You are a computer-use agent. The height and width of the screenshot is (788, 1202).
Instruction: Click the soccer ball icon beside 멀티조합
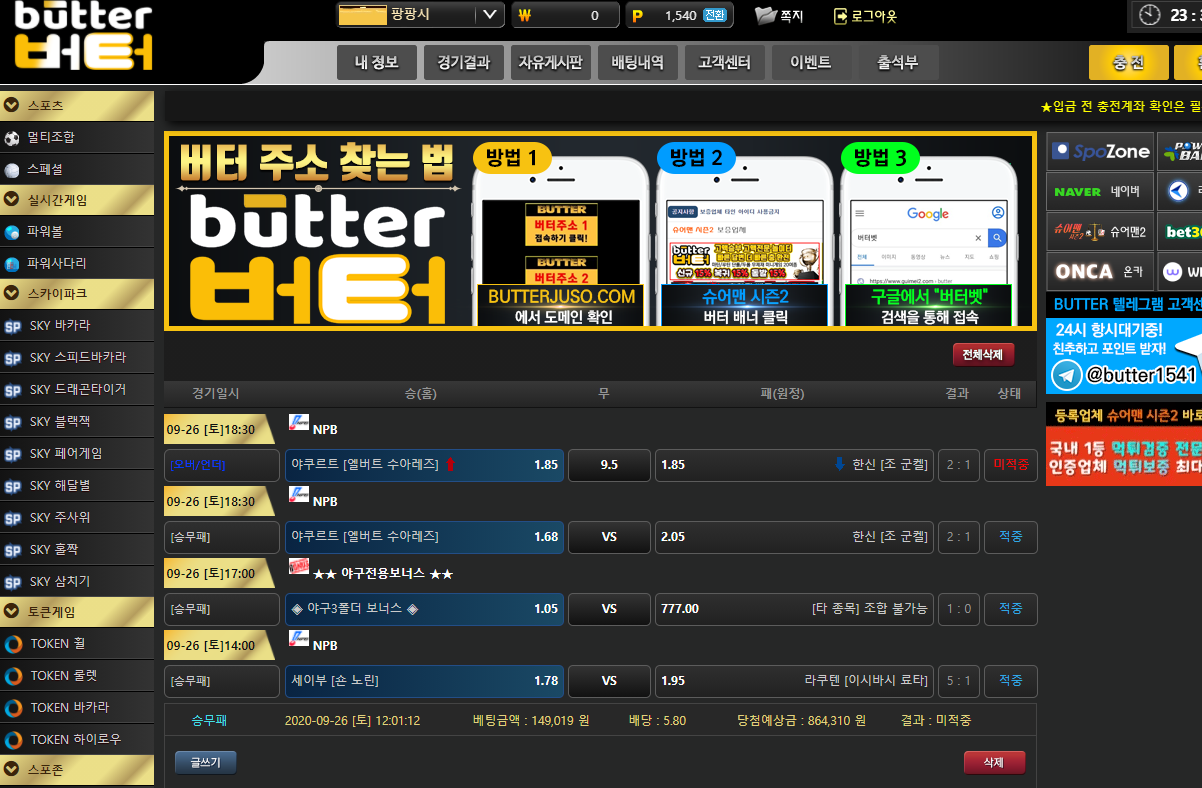tap(12, 138)
